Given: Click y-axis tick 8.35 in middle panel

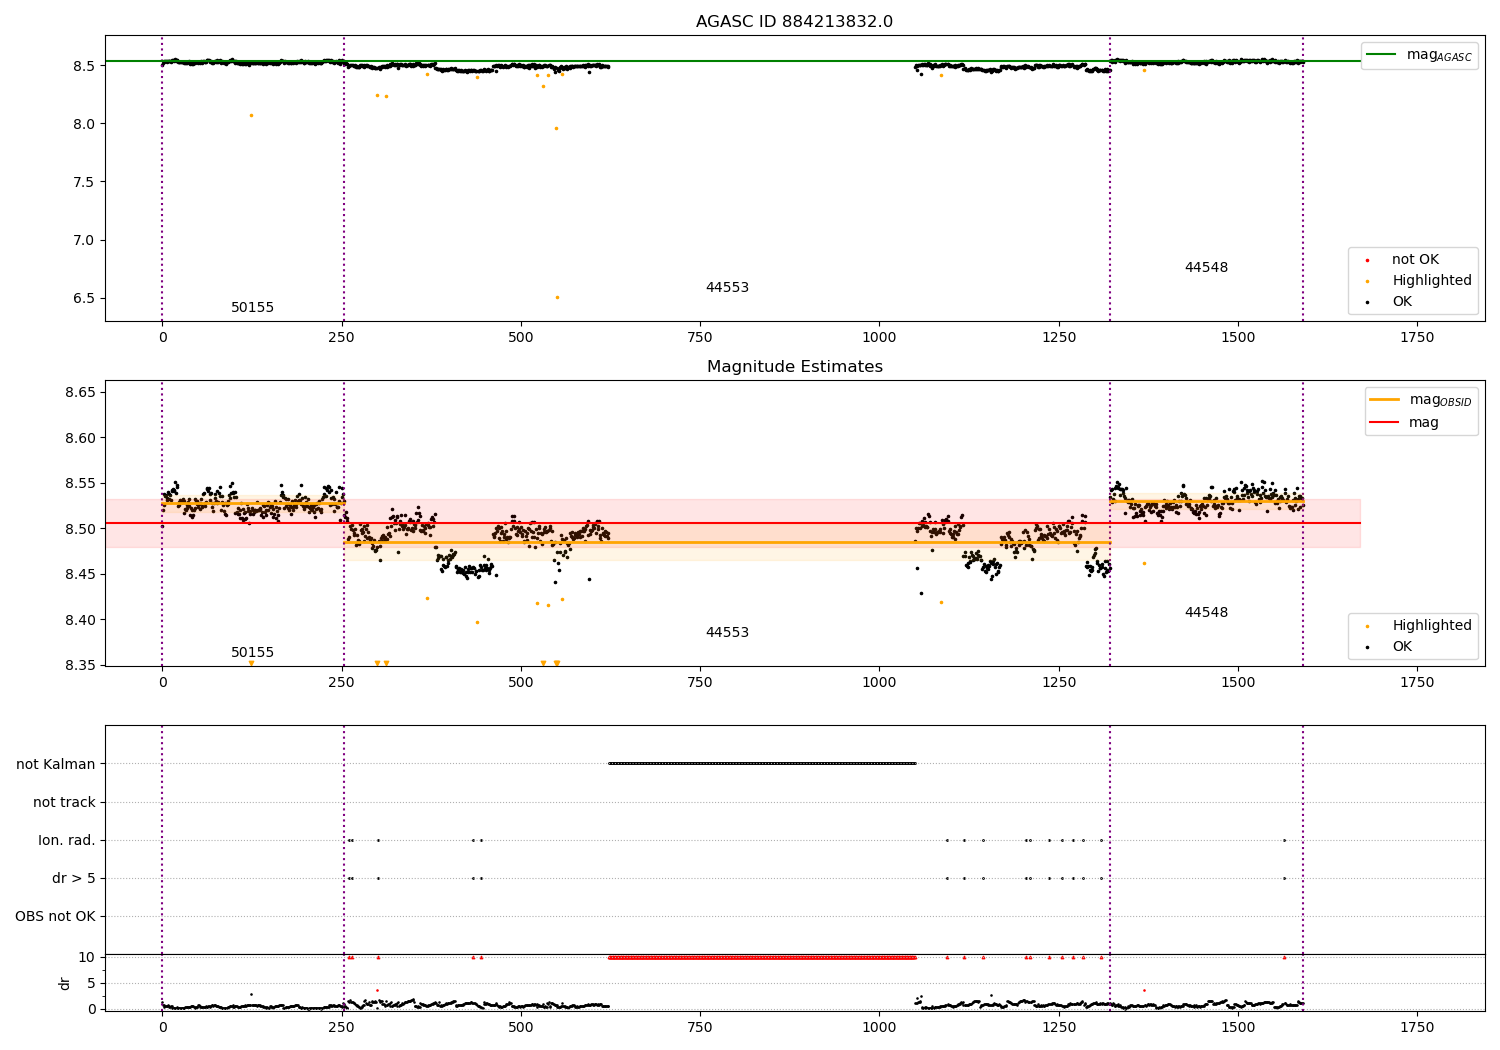Looking at the screenshot, I should tap(80, 665).
